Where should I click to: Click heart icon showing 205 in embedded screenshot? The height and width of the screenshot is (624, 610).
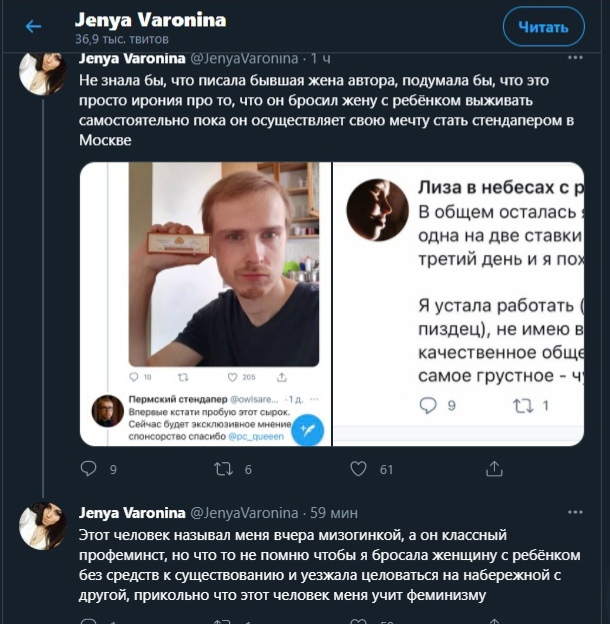pyautogui.click(x=236, y=378)
